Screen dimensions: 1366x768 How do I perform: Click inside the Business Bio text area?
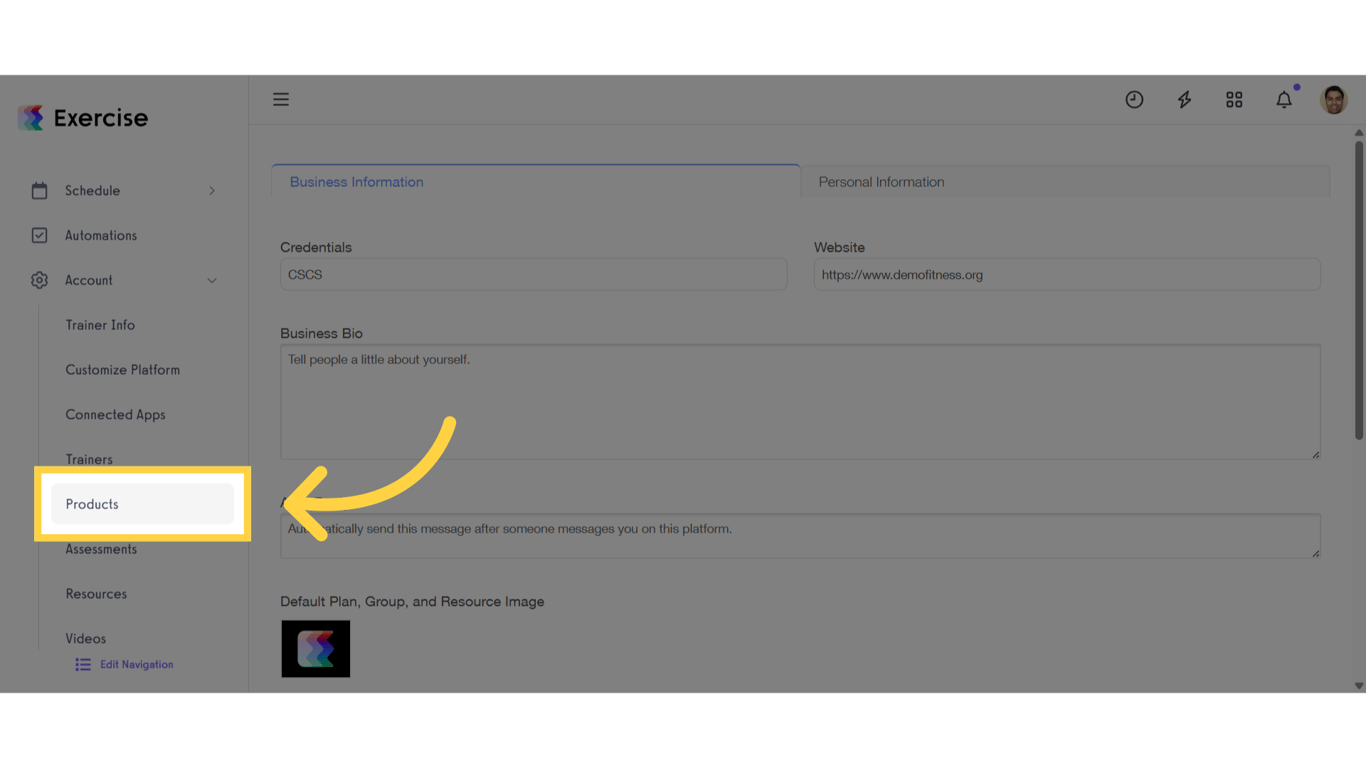click(800, 400)
